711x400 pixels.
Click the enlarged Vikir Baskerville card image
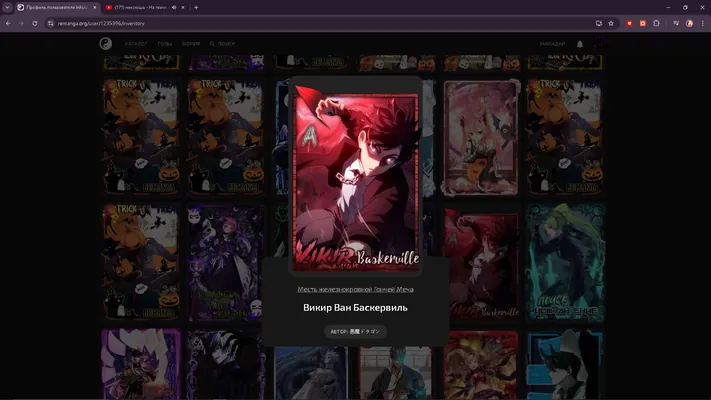[x=355, y=177]
